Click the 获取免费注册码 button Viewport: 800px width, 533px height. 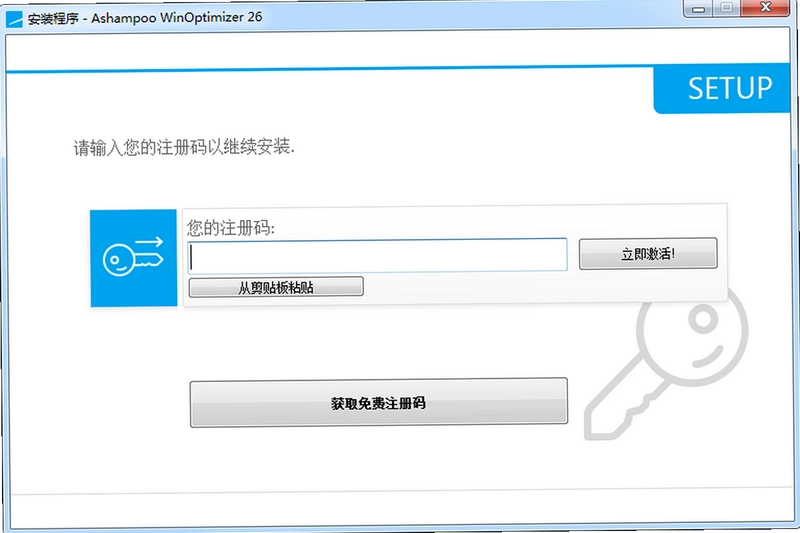[x=379, y=403]
